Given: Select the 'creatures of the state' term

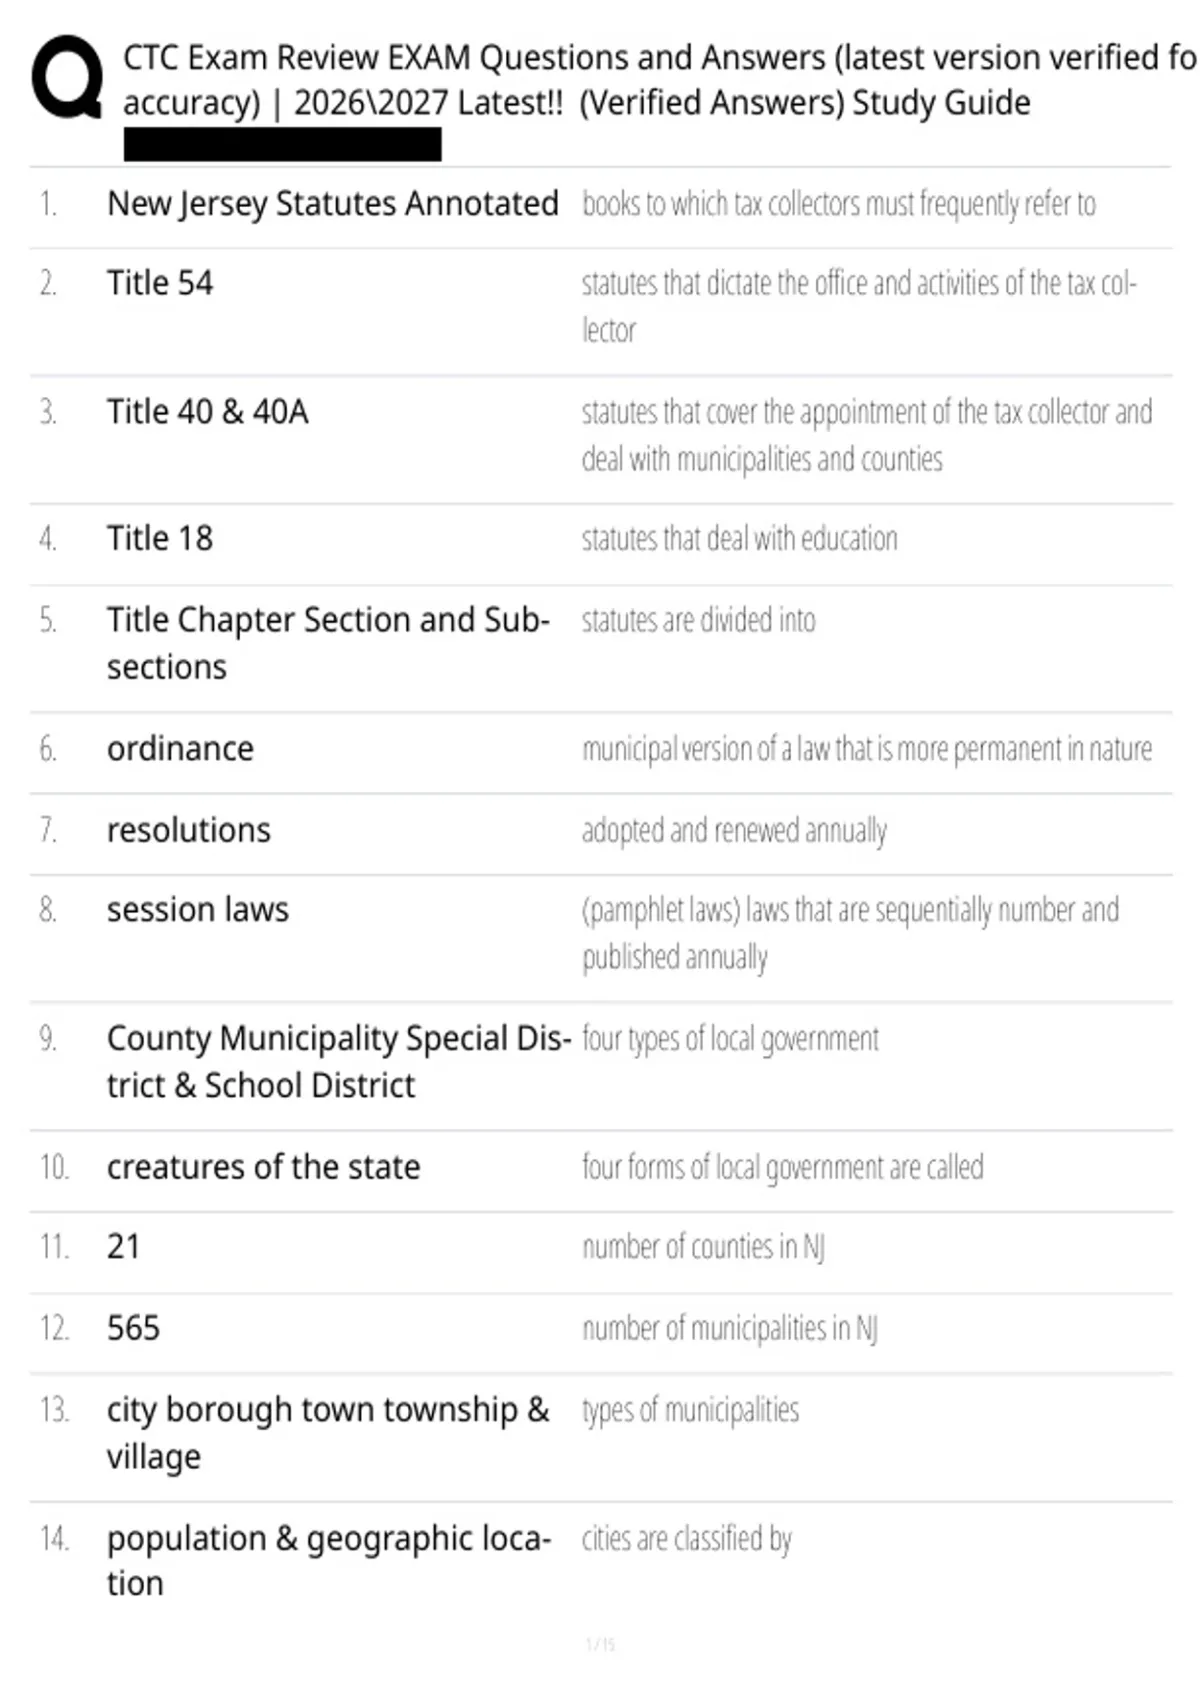Looking at the screenshot, I should 264,1167.
